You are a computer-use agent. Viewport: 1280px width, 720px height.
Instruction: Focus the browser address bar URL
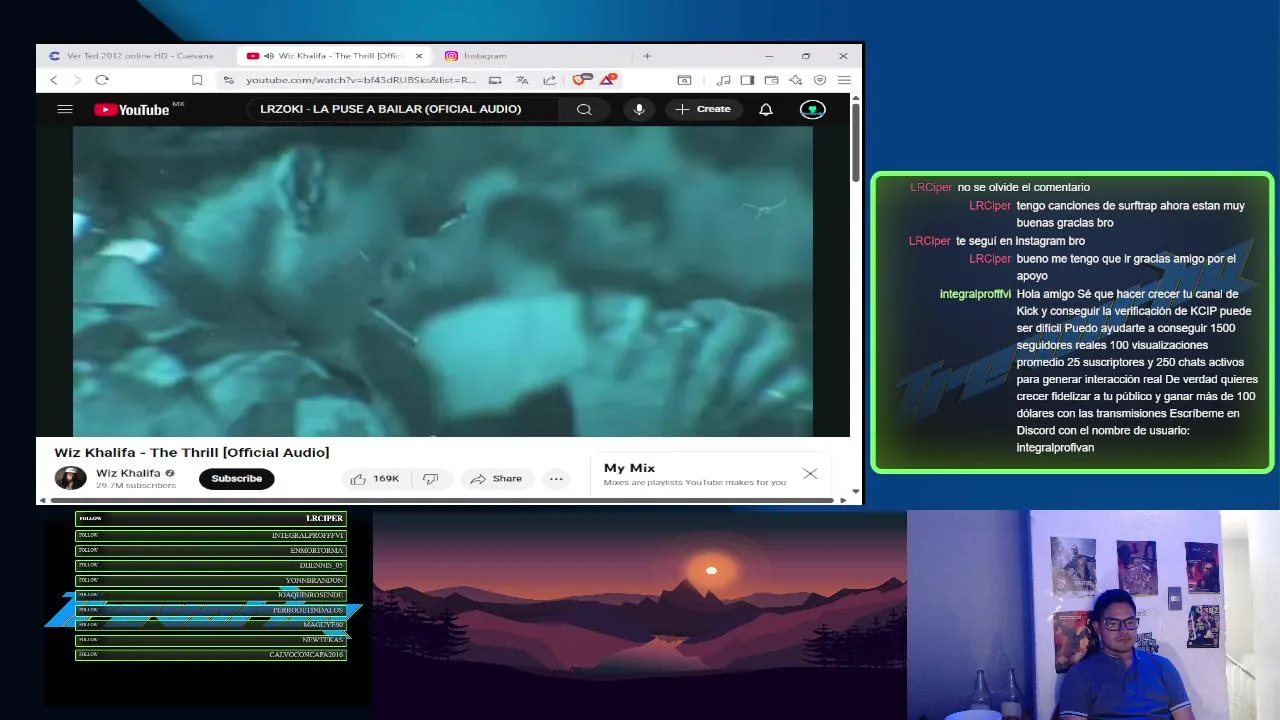(x=361, y=80)
